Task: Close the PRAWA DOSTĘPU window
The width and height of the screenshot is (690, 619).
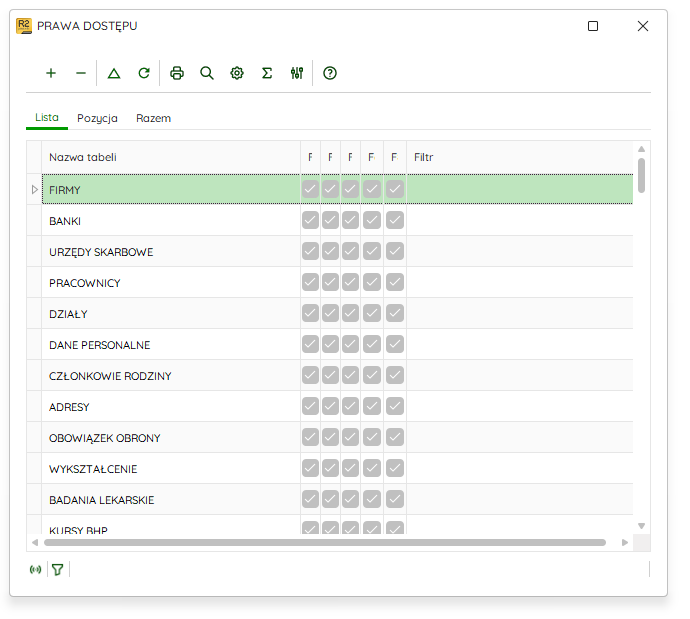Action: pos(643,26)
